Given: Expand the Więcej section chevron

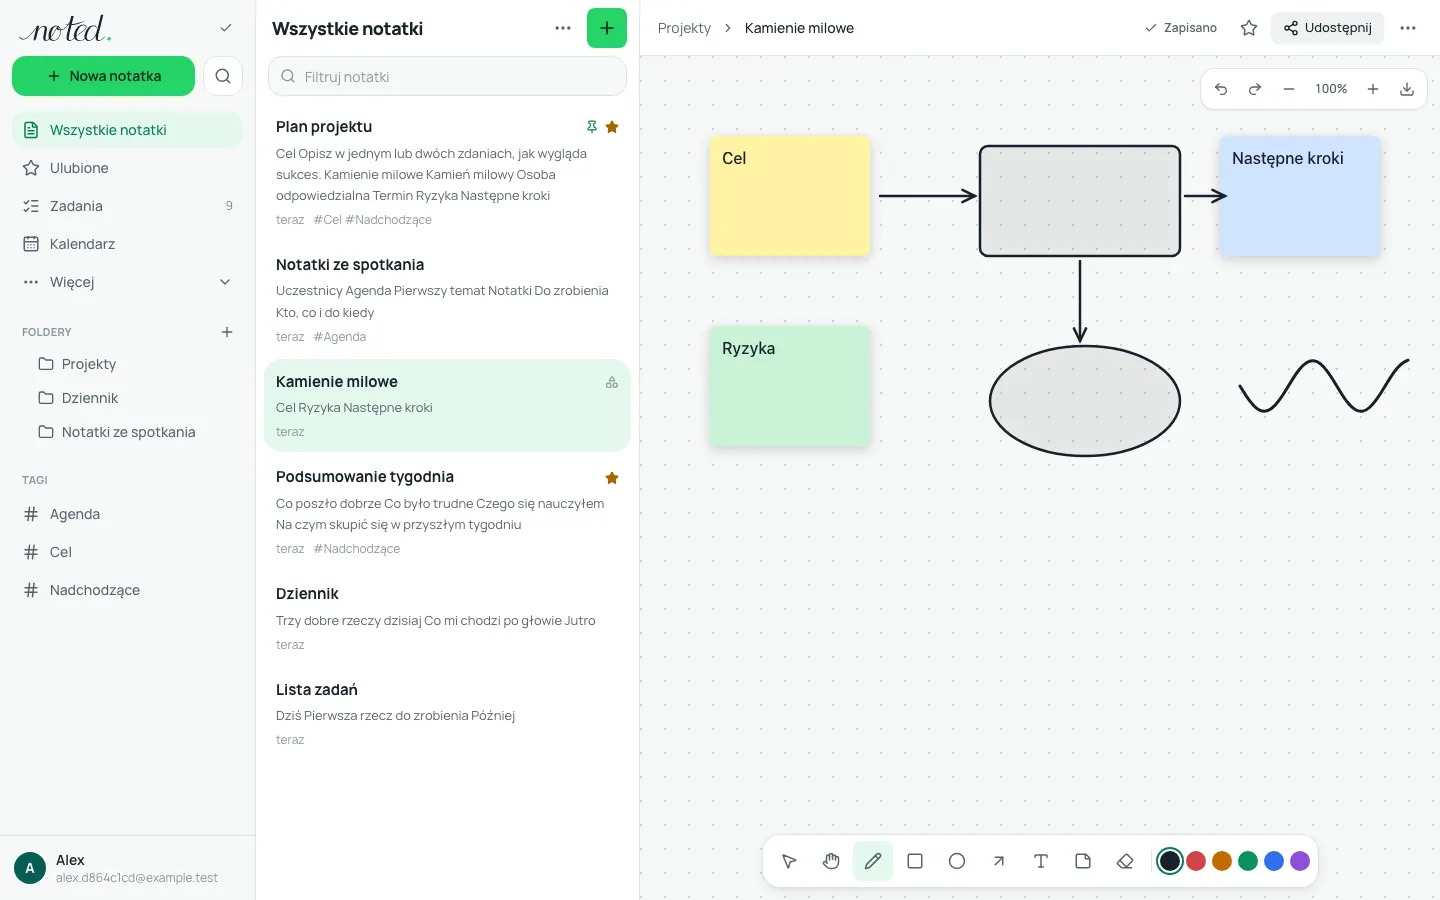Looking at the screenshot, I should pos(225,282).
